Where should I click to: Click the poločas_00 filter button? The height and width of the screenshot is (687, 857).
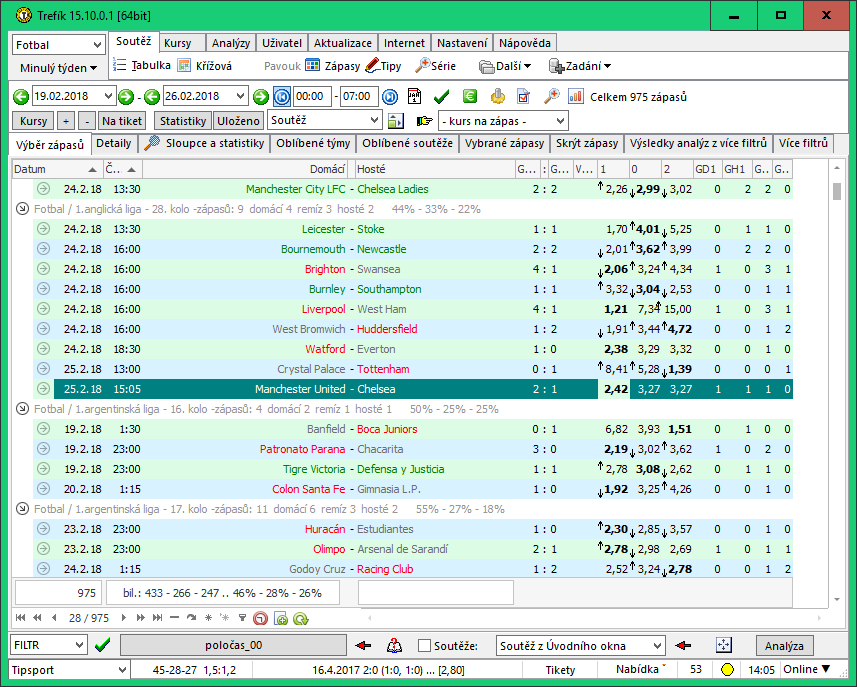pyautogui.click(x=233, y=645)
